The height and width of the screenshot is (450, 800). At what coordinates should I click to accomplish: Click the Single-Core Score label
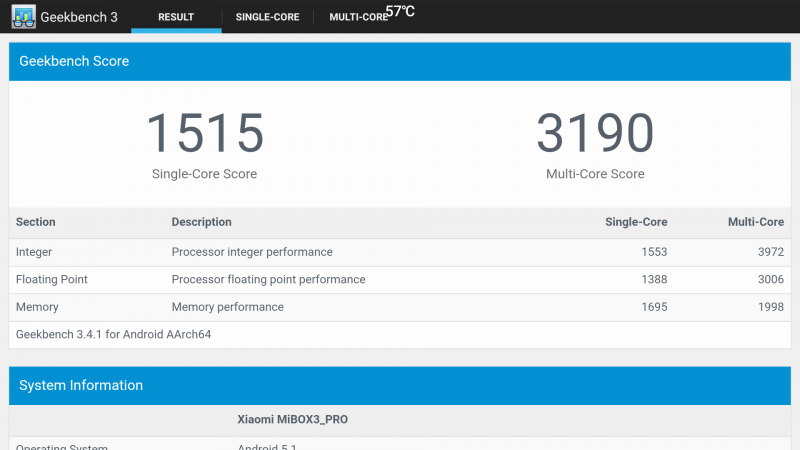(x=205, y=174)
